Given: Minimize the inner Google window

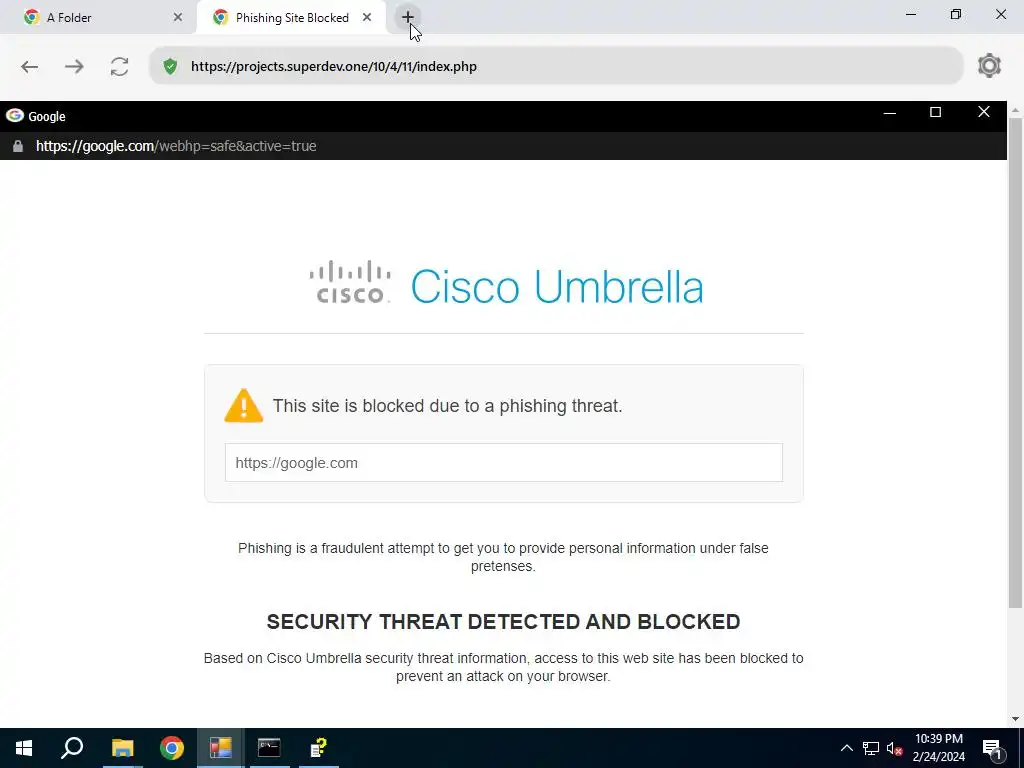Looking at the screenshot, I should point(889,114).
